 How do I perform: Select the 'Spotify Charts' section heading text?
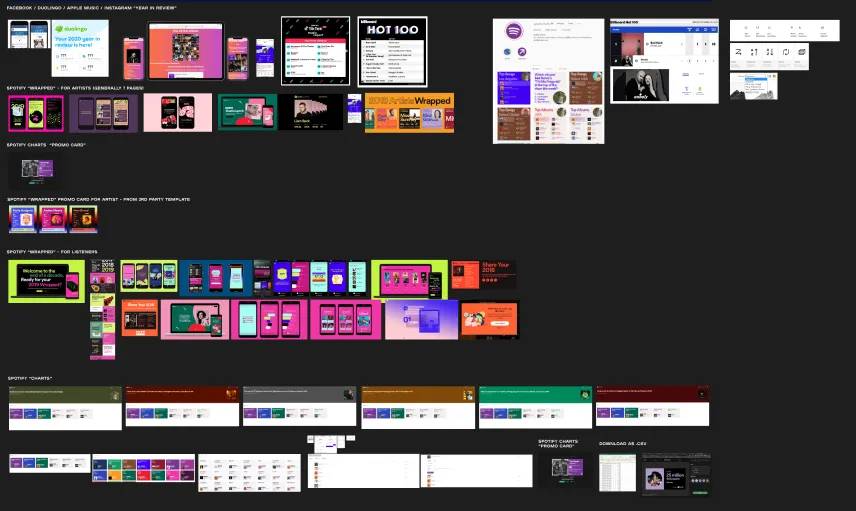(30, 378)
